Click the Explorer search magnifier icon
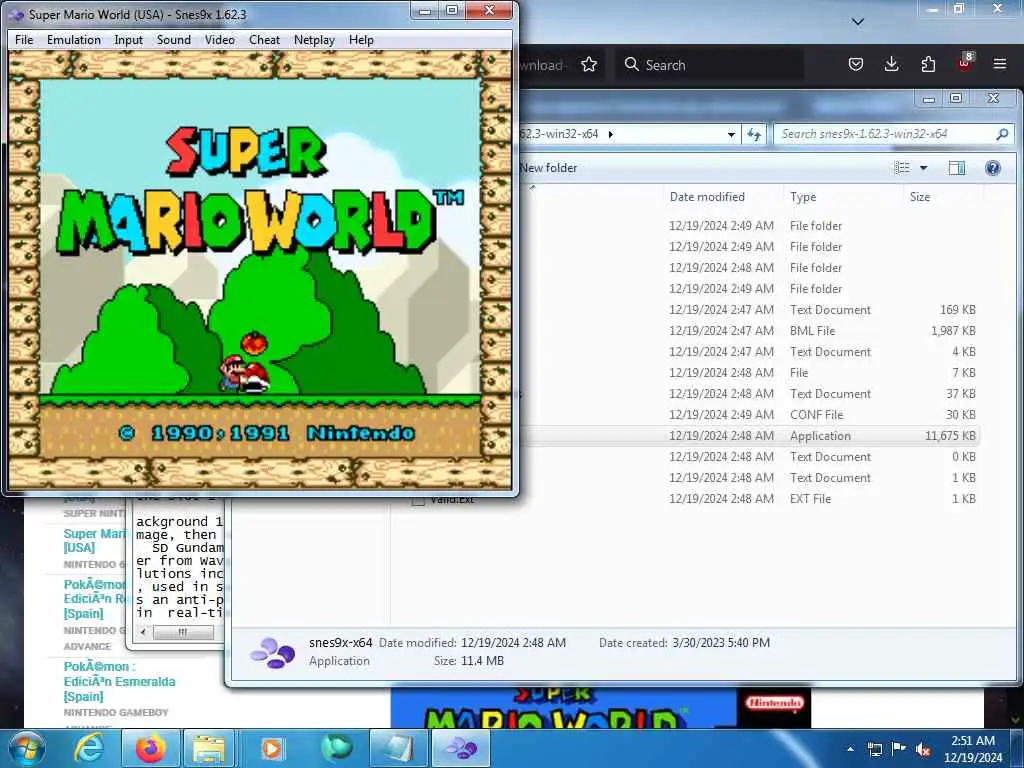The image size is (1024, 768). pos(1002,134)
